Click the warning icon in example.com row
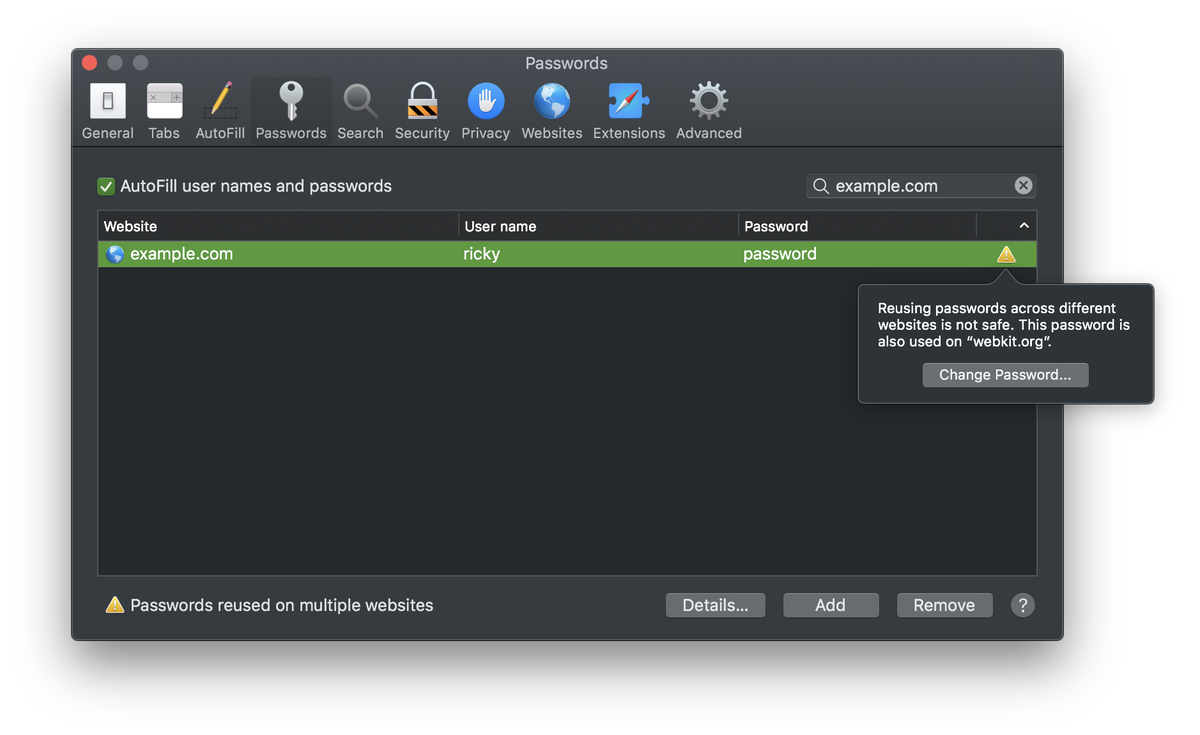Screen dimensions: 1200x735 pos(1006,254)
